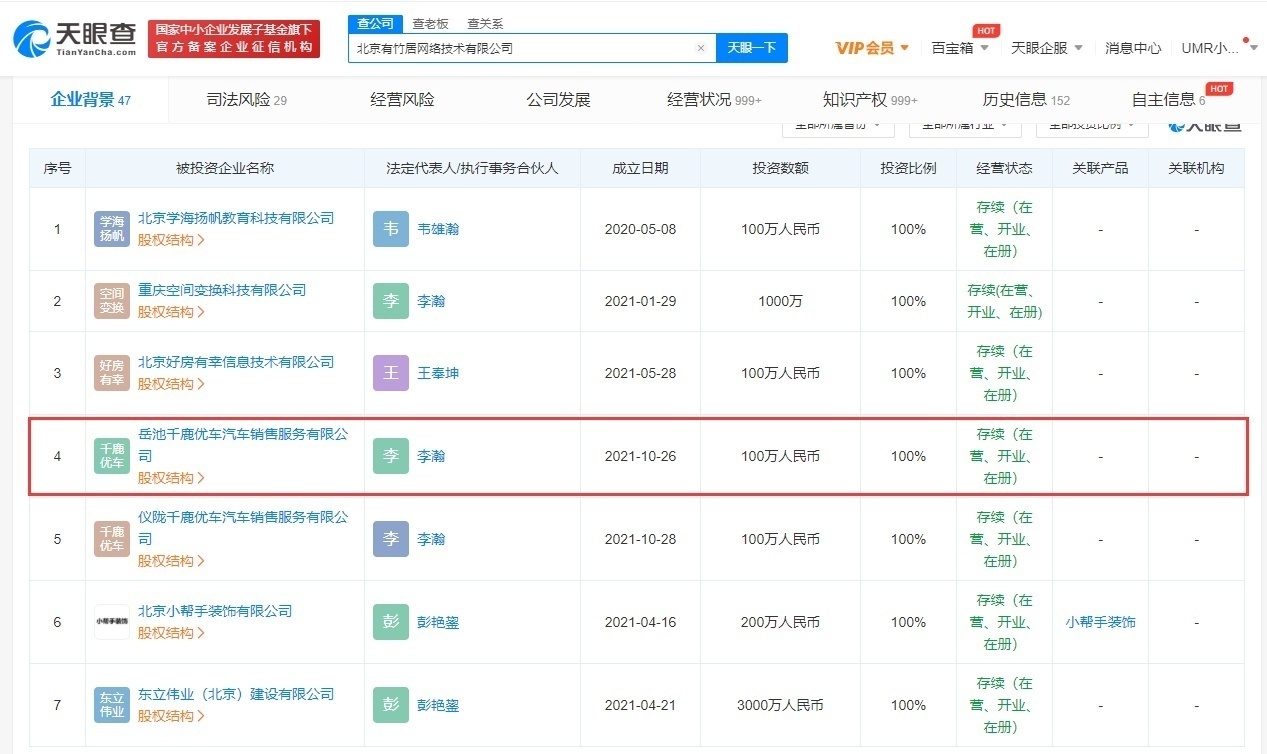Open the 天眼企服 dropdown
The image size is (1267, 754).
tap(1047, 48)
